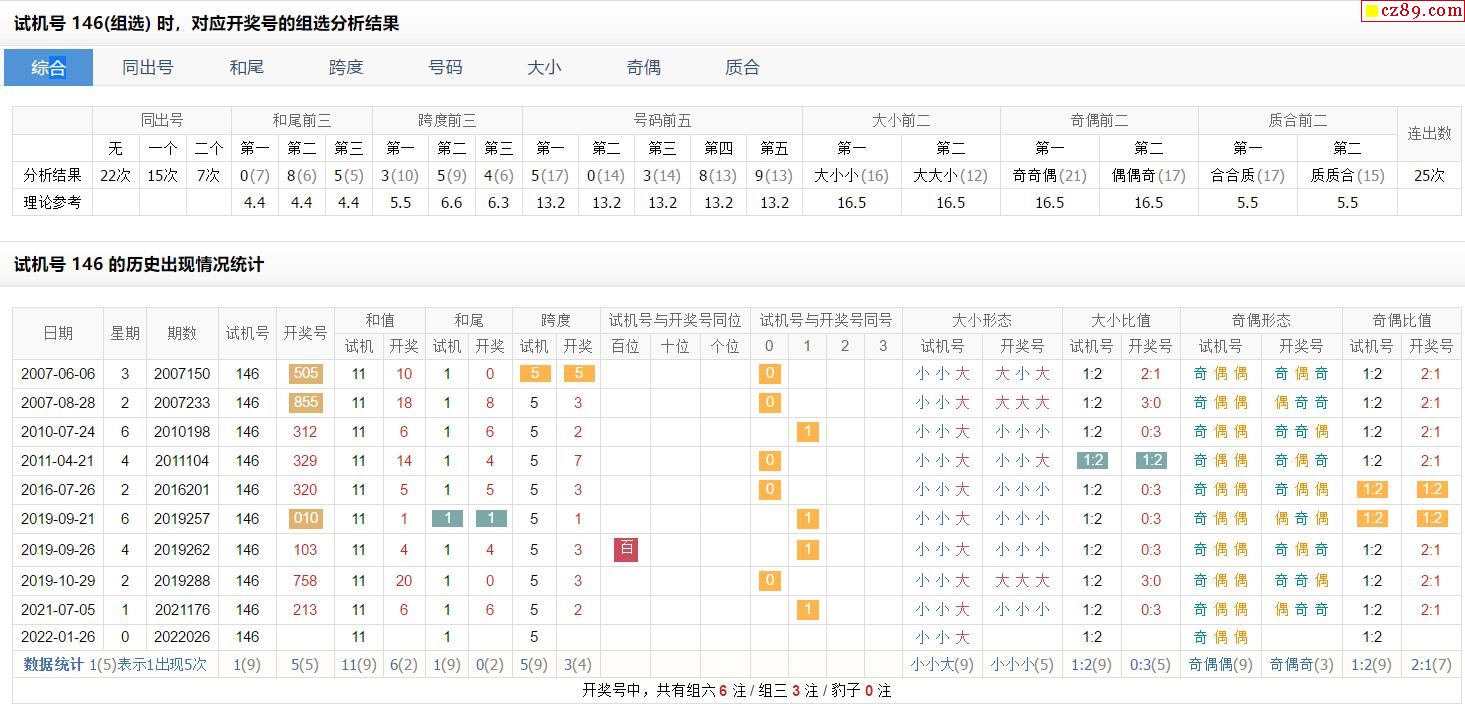Click the 25次 consecutive count cell
Image resolution: width=1465 pixels, height=708 pixels.
tap(1429, 175)
